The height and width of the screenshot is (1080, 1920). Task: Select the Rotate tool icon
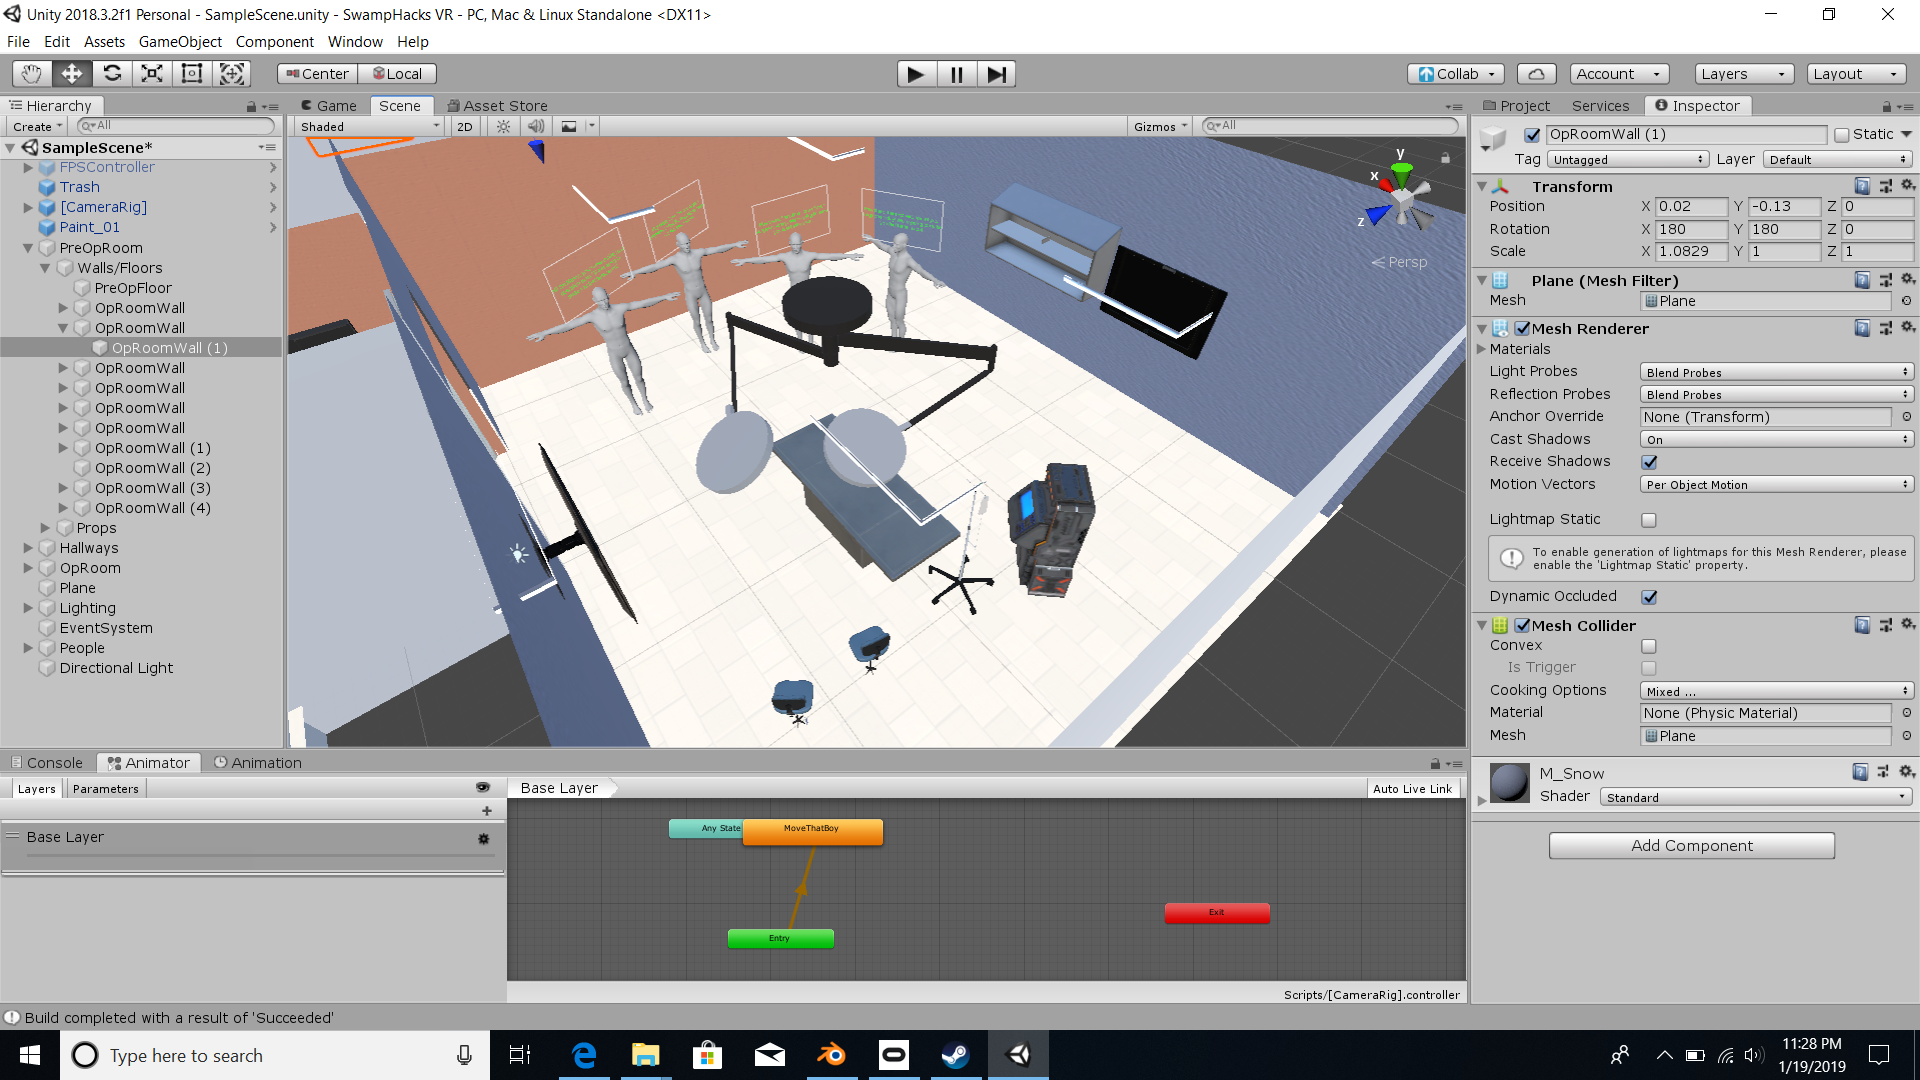(x=112, y=74)
